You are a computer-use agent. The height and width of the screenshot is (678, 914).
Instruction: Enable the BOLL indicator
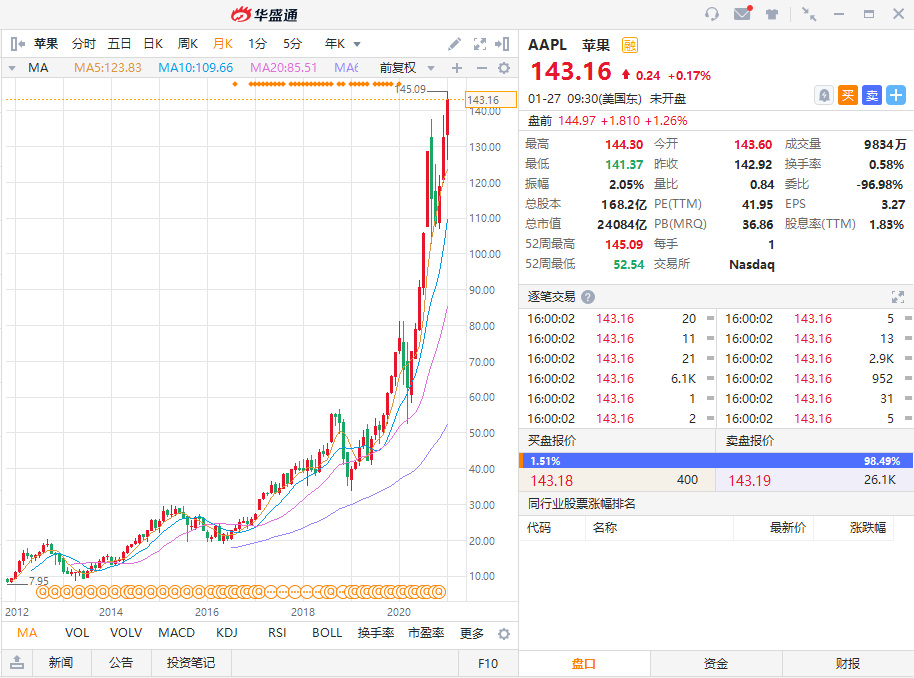click(327, 633)
